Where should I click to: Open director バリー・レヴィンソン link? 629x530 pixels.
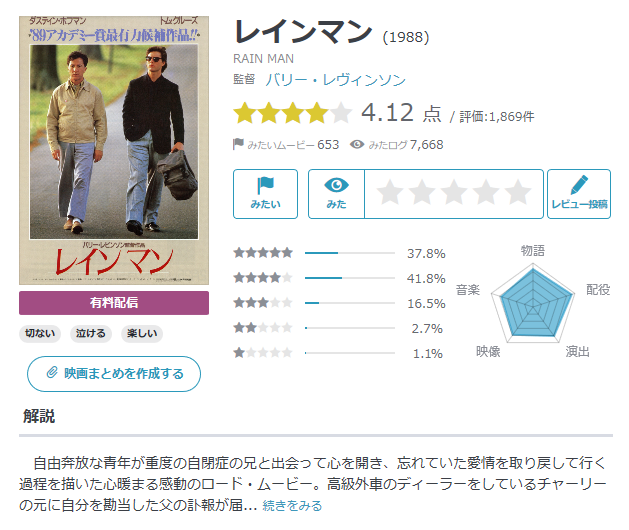[x=335, y=80]
